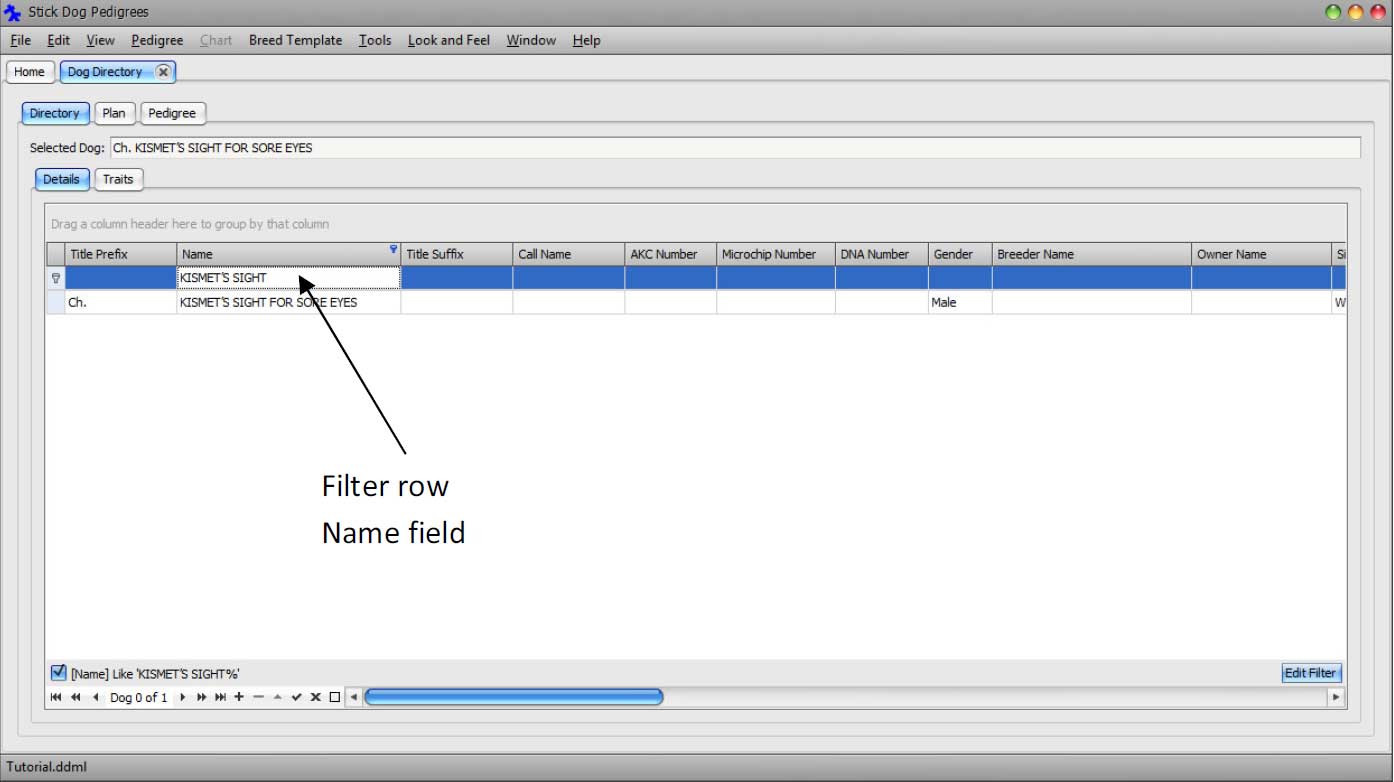Open the Breed Template menu
This screenshot has height=782, width=1394.
[295, 40]
